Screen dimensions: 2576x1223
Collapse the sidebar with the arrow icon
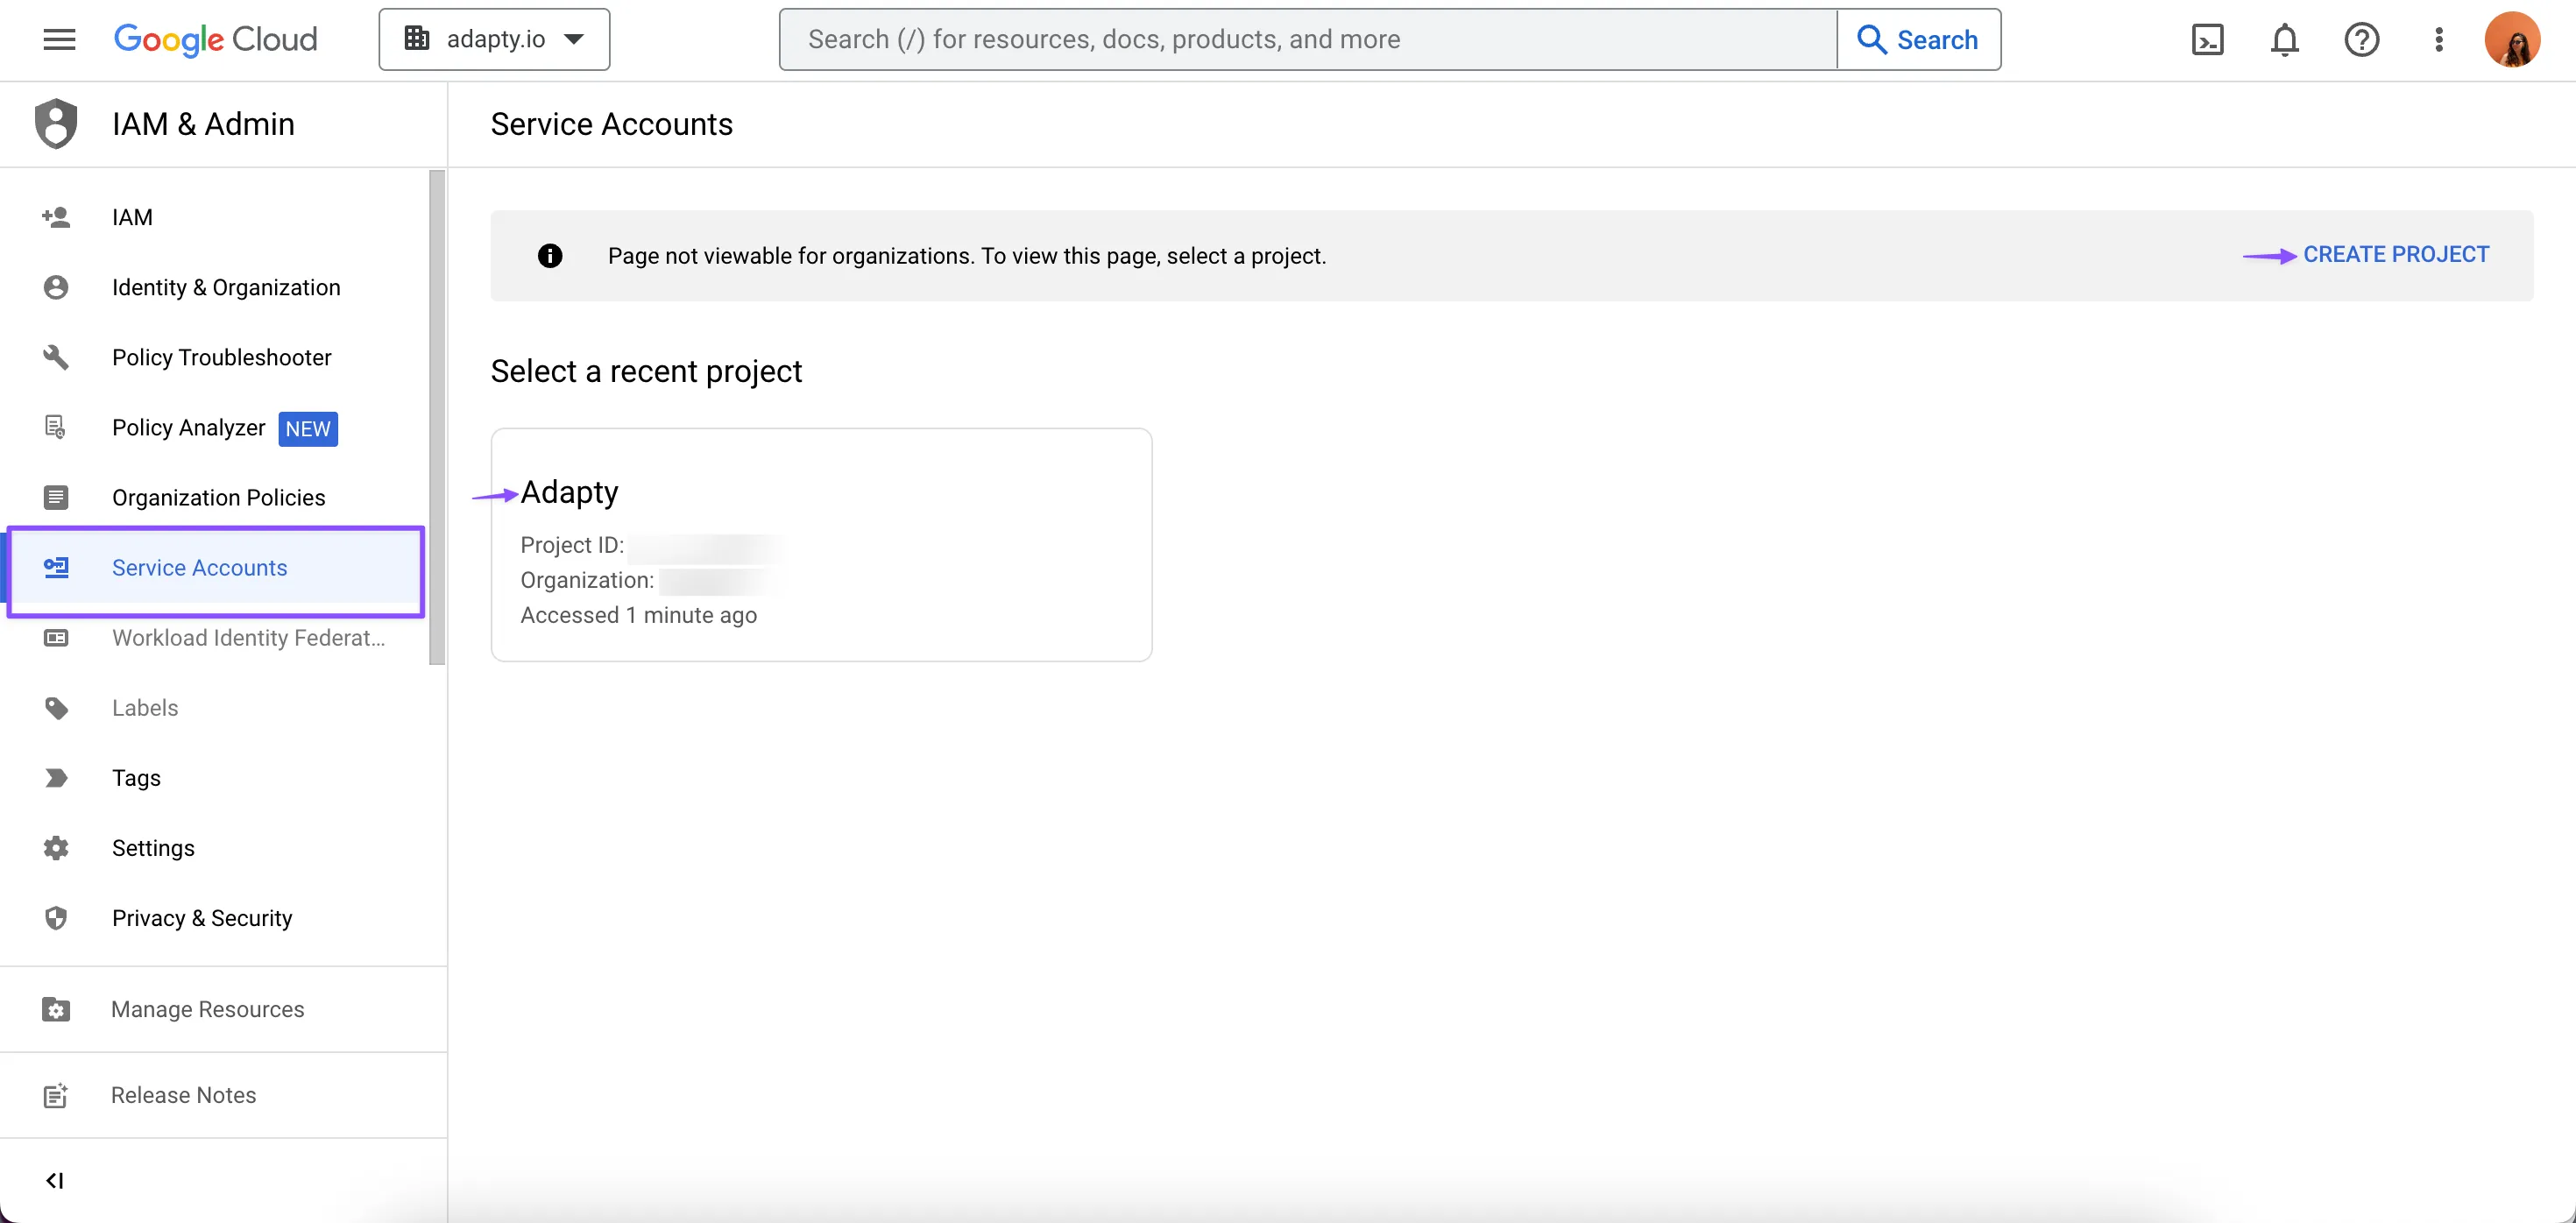[x=55, y=1180]
